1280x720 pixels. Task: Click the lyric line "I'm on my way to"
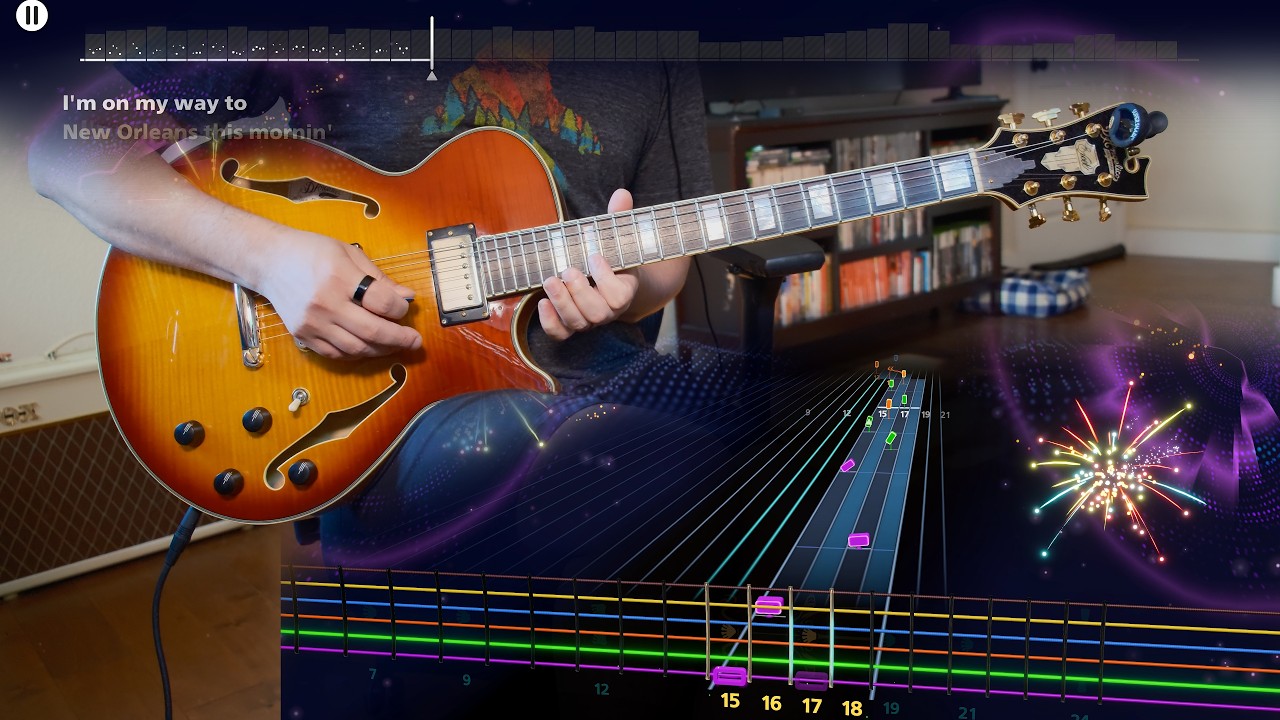coord(154,103)
